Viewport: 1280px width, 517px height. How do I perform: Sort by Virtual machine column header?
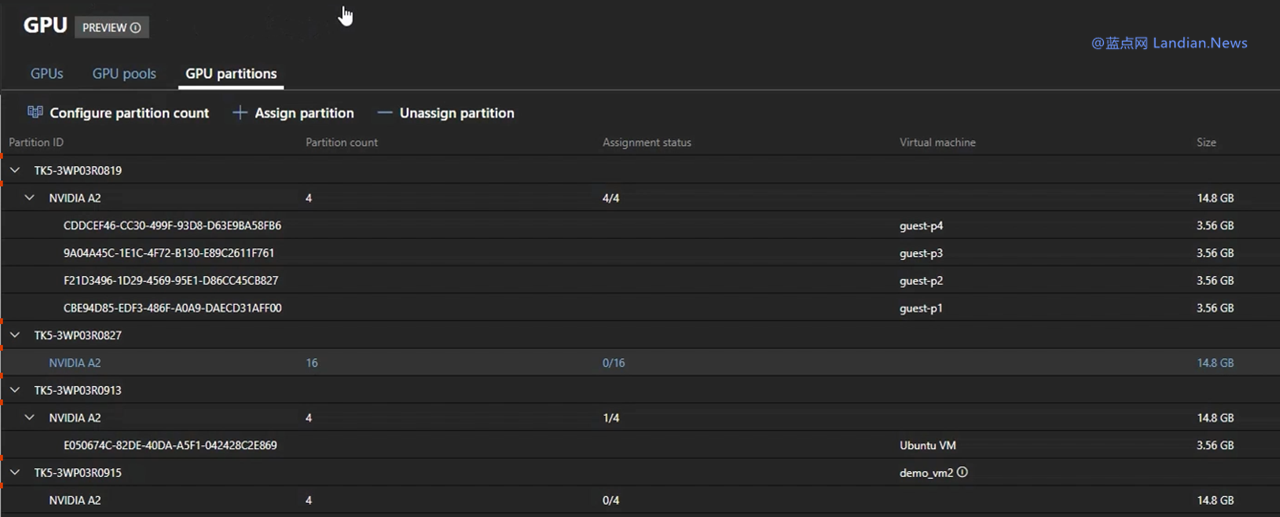tap(938, 143)
